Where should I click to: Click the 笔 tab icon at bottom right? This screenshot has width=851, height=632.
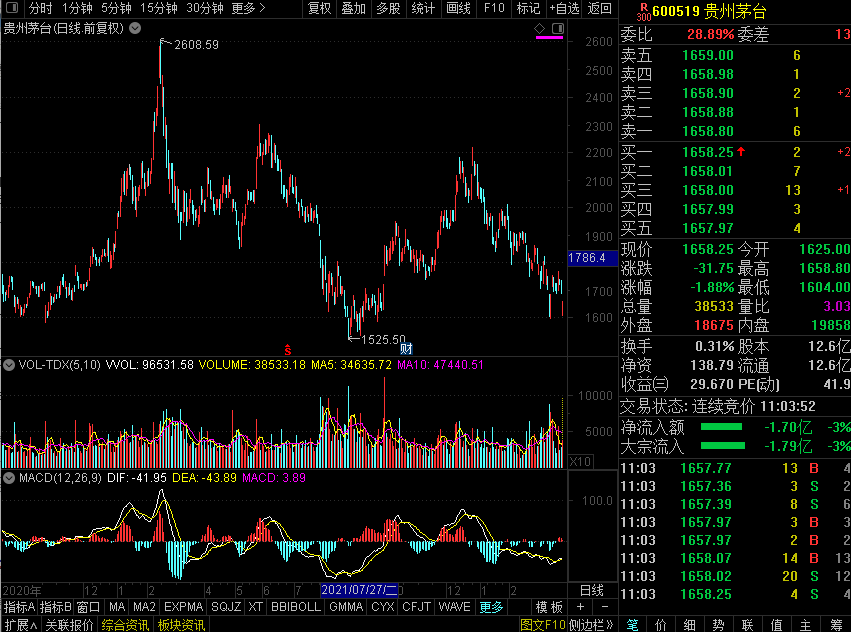pos(632,624)
